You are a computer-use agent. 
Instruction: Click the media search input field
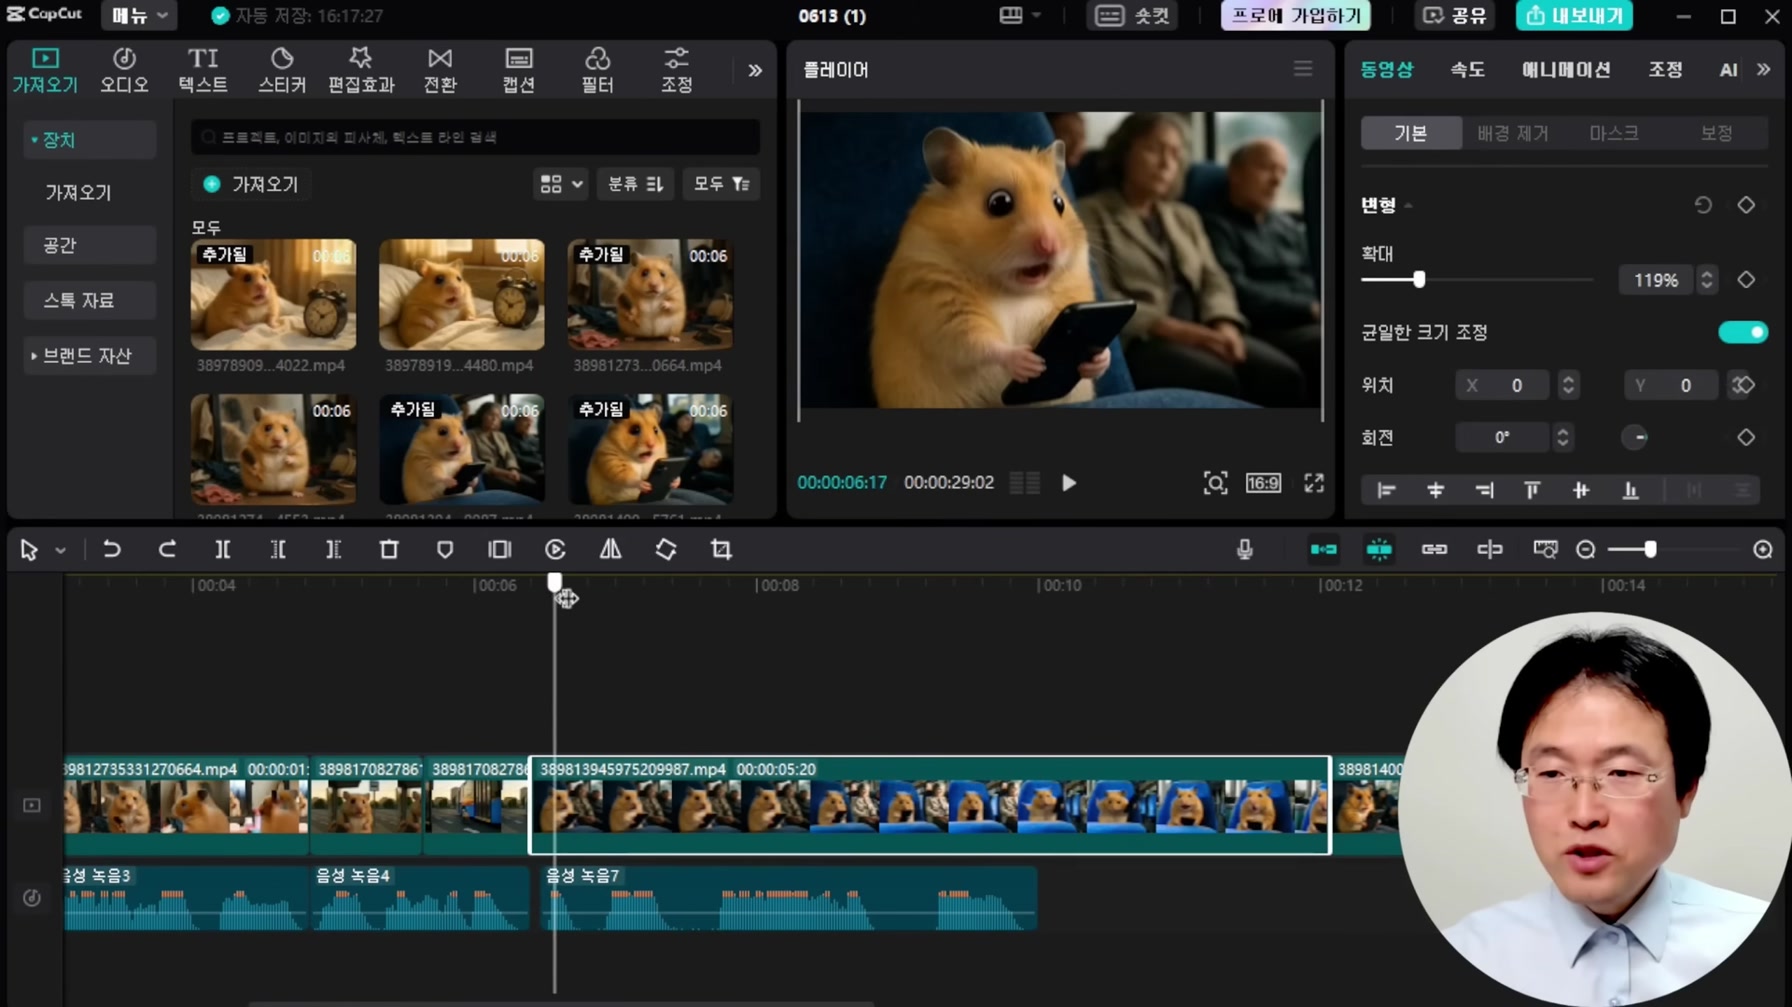pos(475,137)
